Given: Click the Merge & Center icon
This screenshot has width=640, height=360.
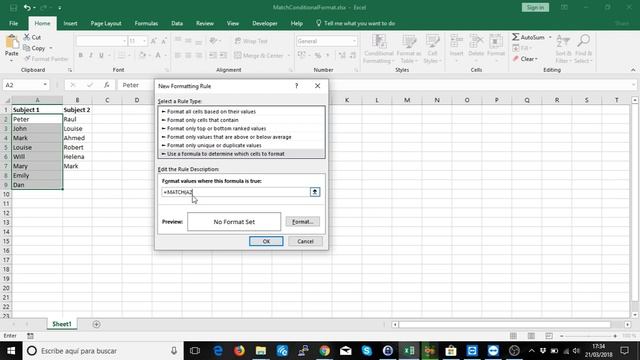Looking at the screenshot, I should click(259, 55).
